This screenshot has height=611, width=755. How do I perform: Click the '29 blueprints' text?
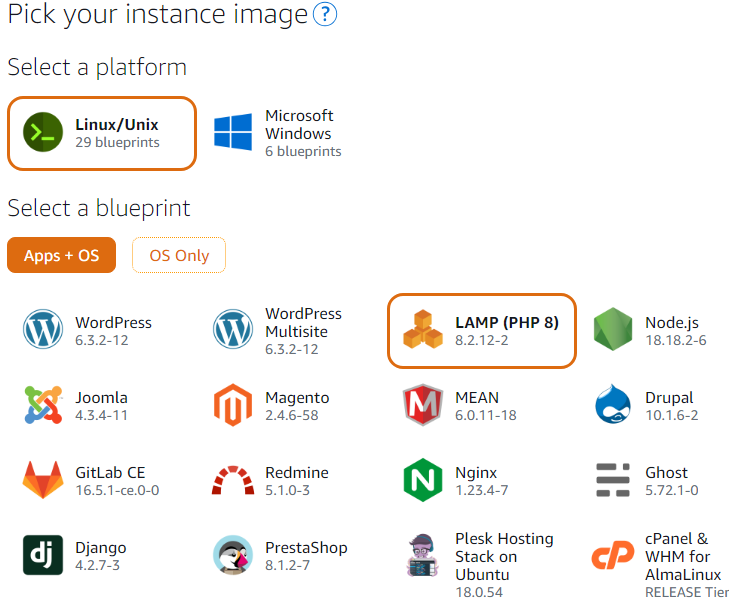pos(117,143)
